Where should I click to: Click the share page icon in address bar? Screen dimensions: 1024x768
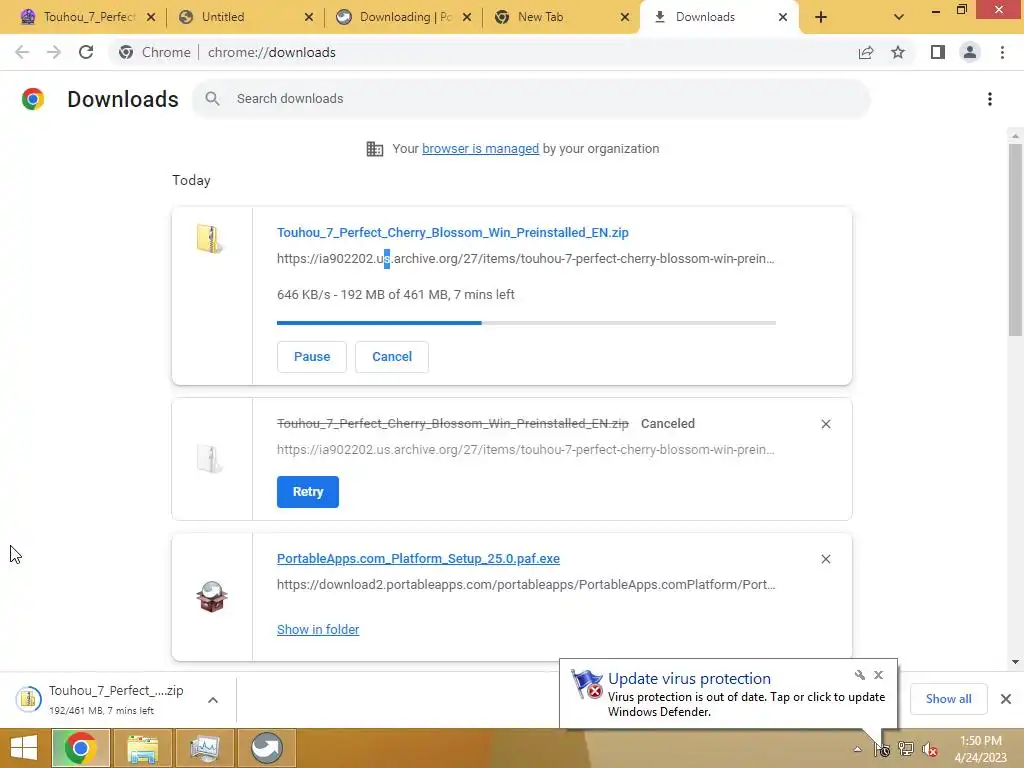[866, 52]
